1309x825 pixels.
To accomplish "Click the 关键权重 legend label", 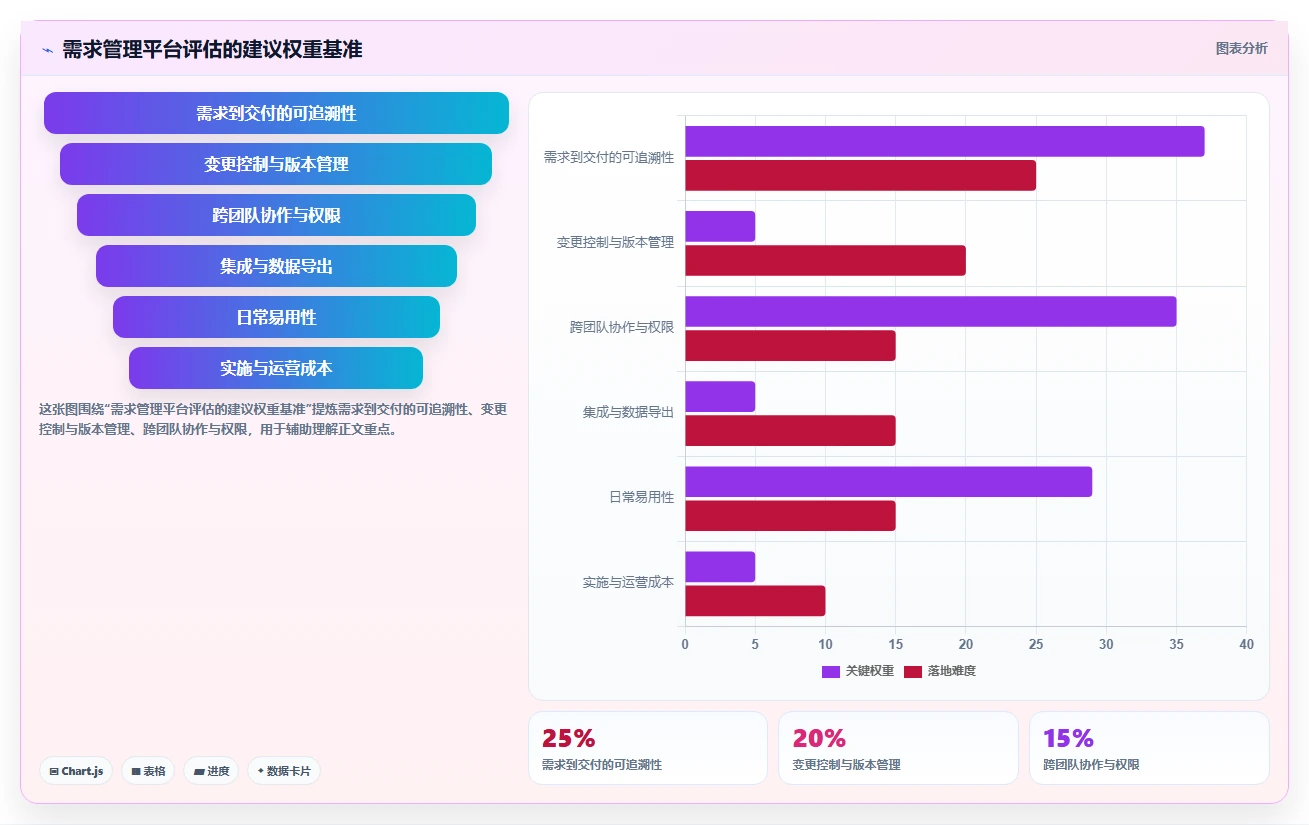I will [x=870, y=671].
